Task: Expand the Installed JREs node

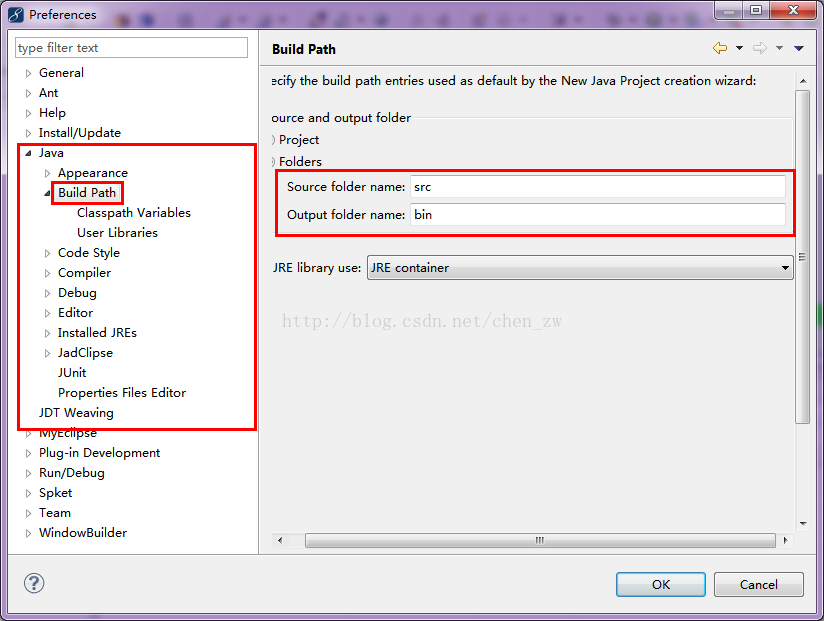Action: [47, 333]
